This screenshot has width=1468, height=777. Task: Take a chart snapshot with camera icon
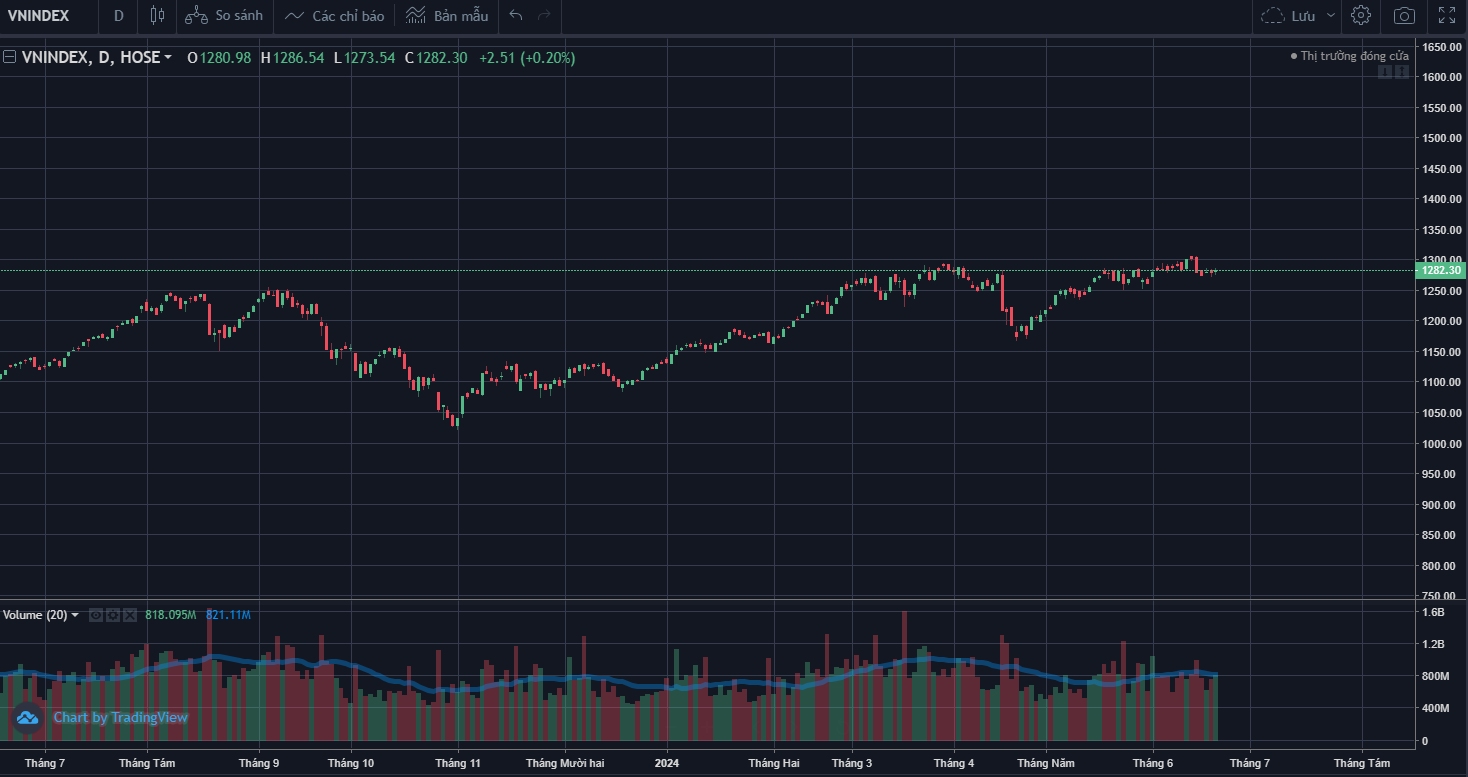pos(1404,15)
